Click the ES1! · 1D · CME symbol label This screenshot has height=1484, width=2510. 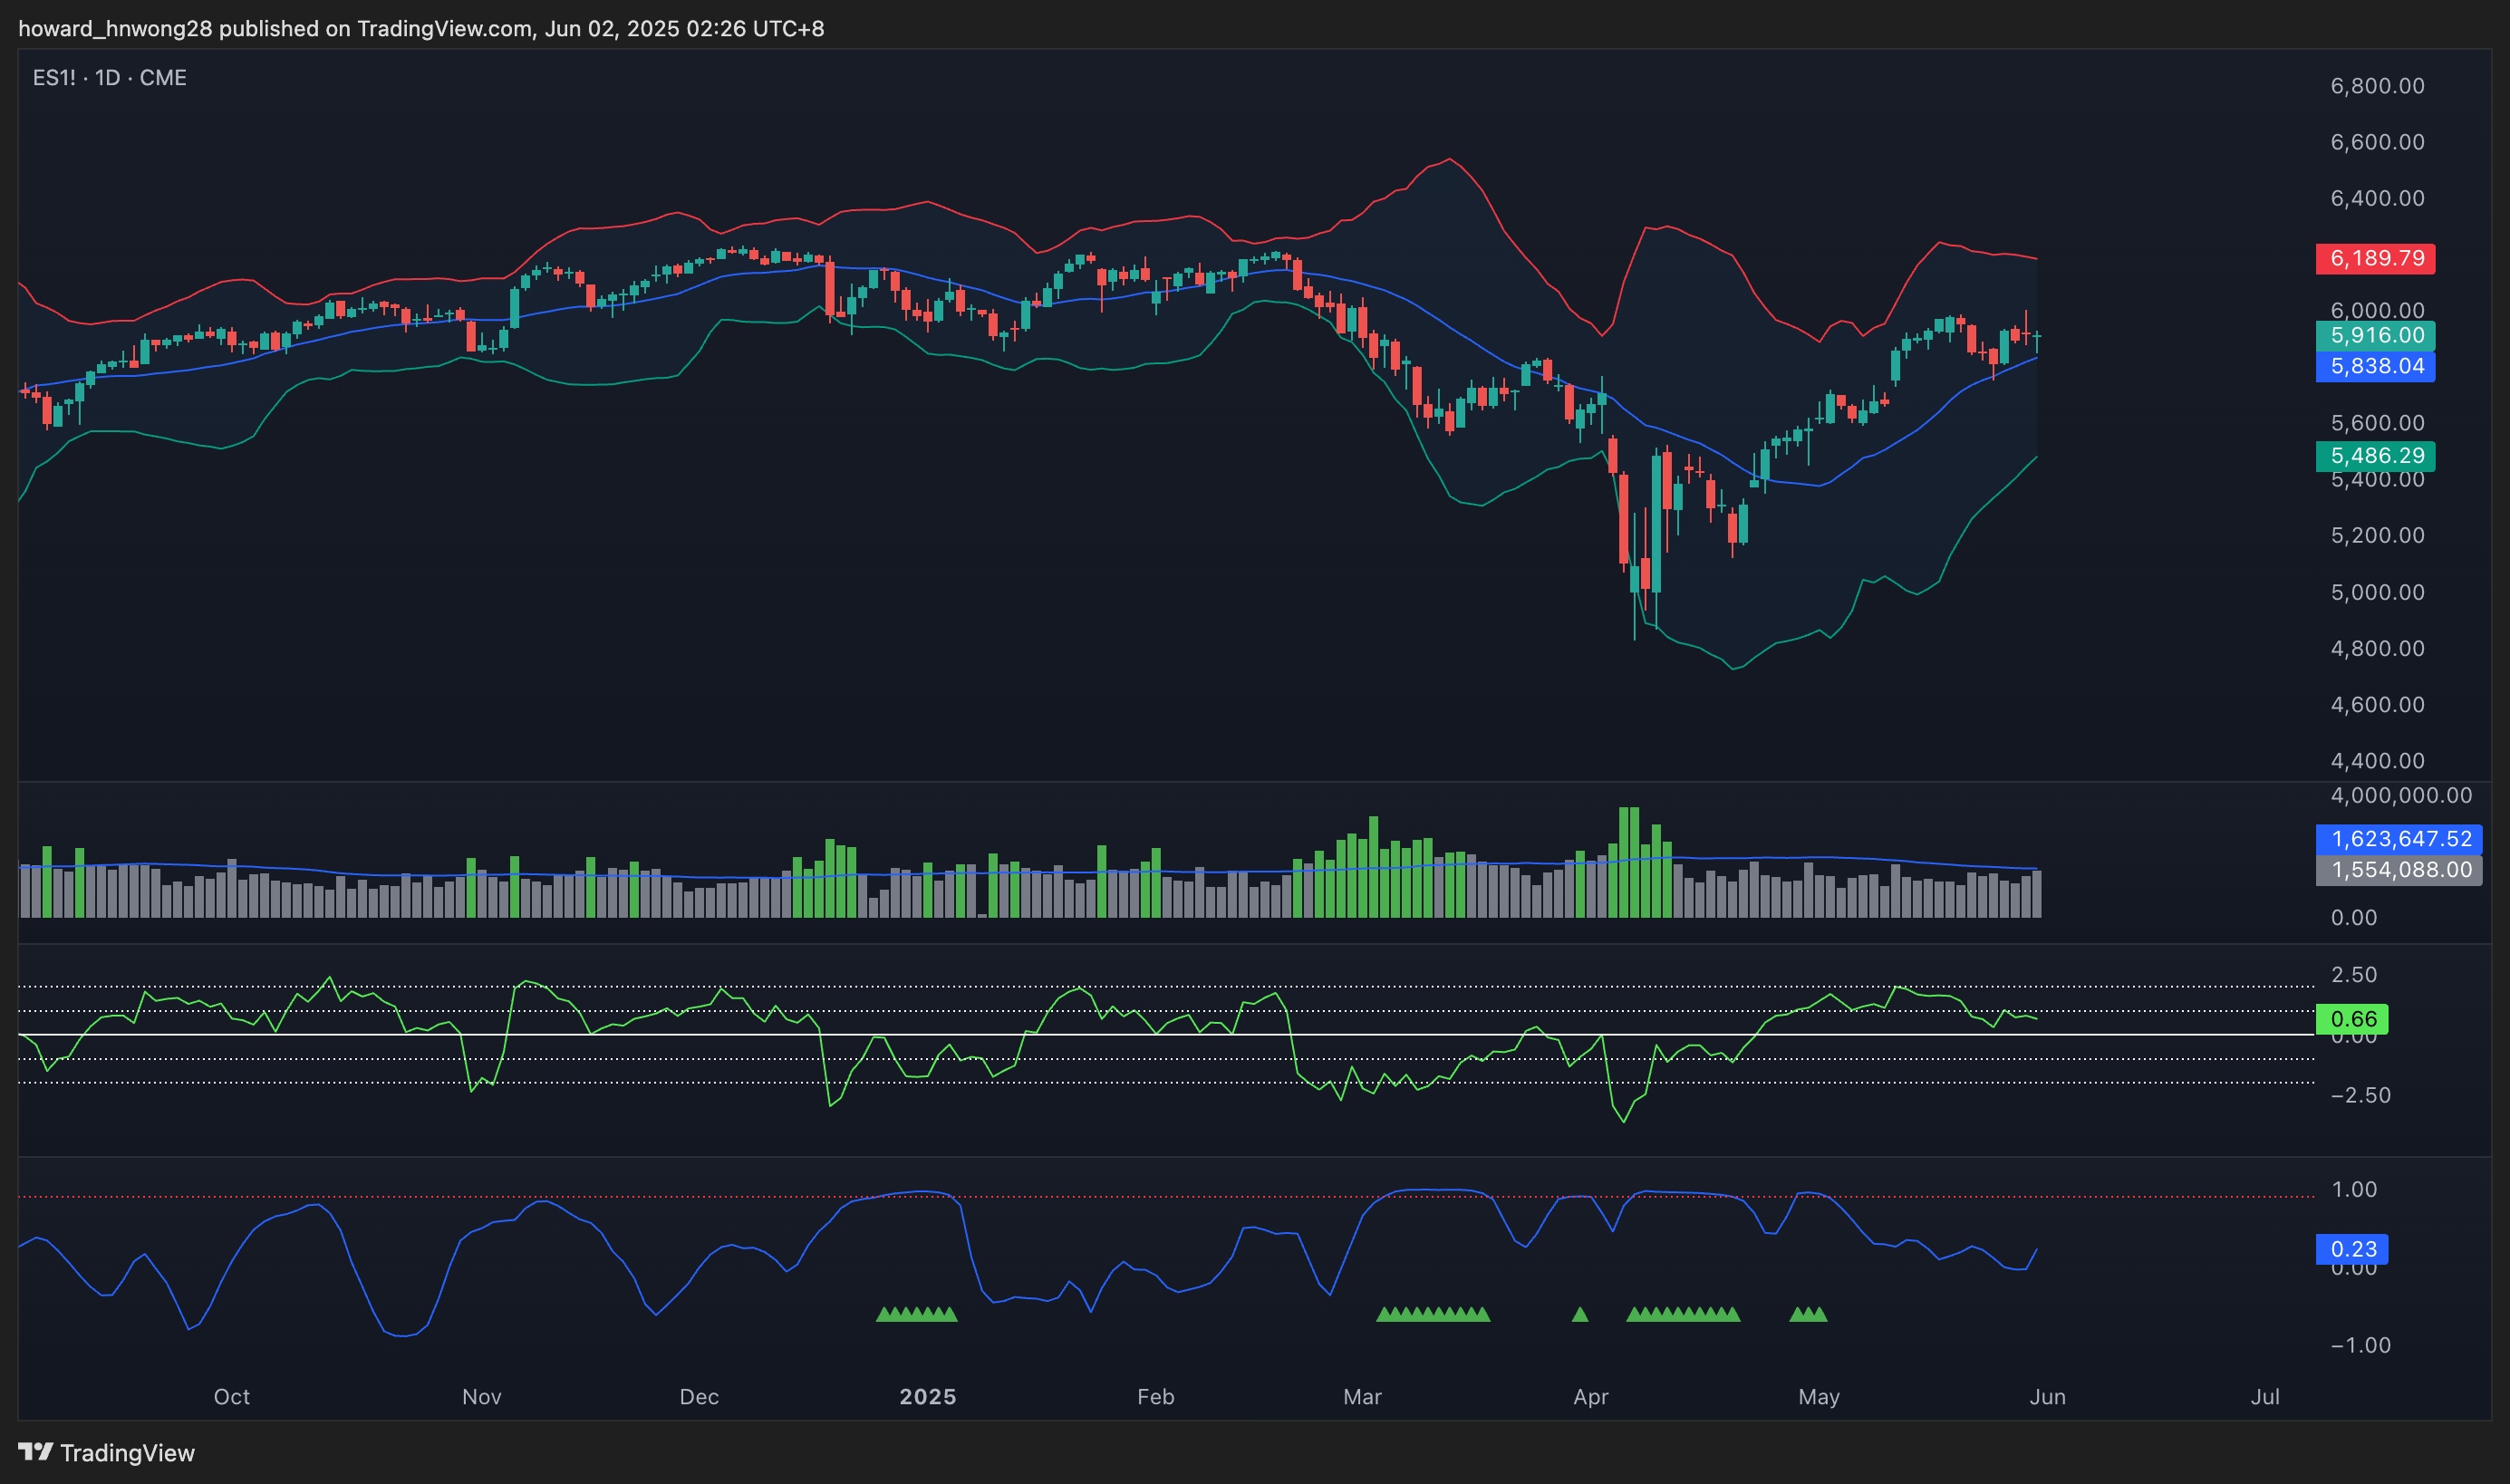tap(109, 78)
